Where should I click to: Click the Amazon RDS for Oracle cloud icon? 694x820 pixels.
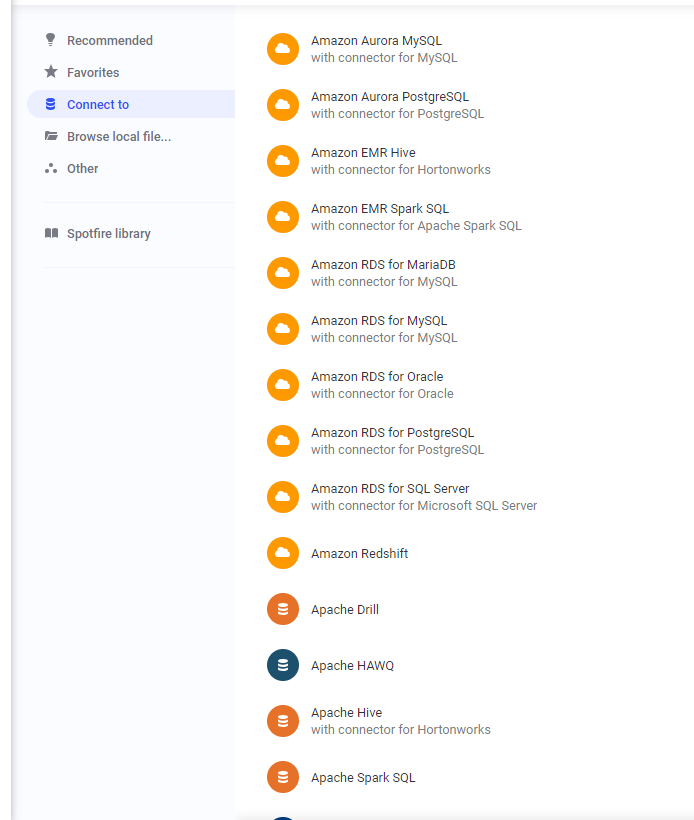point(283,385)
